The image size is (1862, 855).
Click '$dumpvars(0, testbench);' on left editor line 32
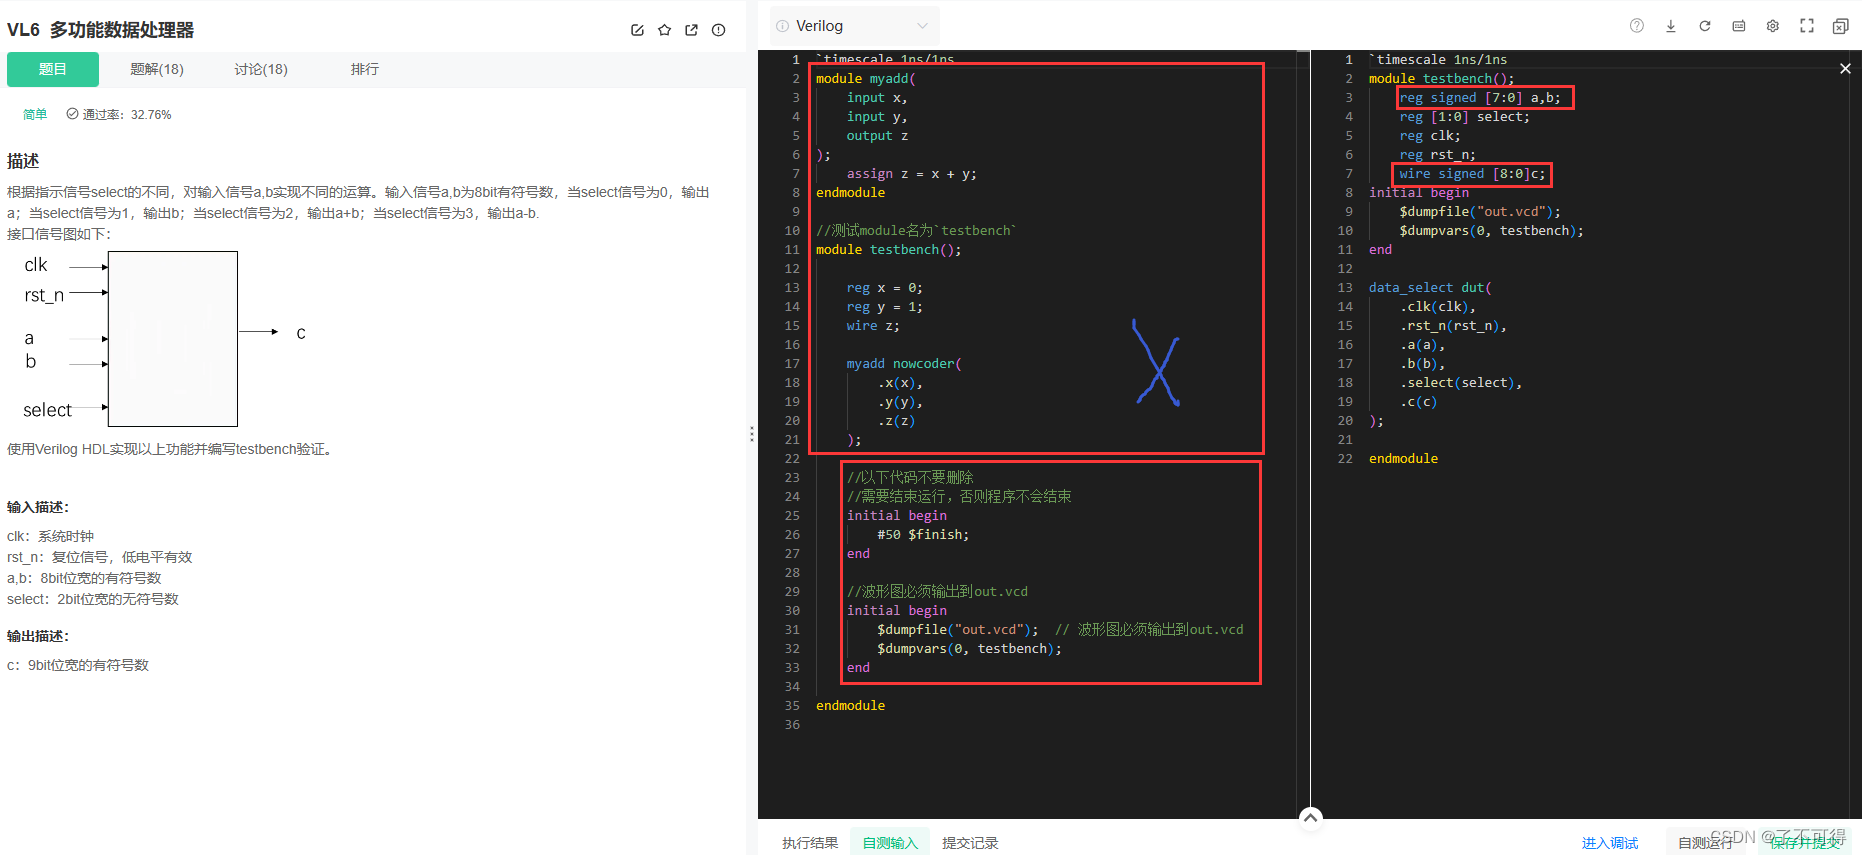[969, 649]
